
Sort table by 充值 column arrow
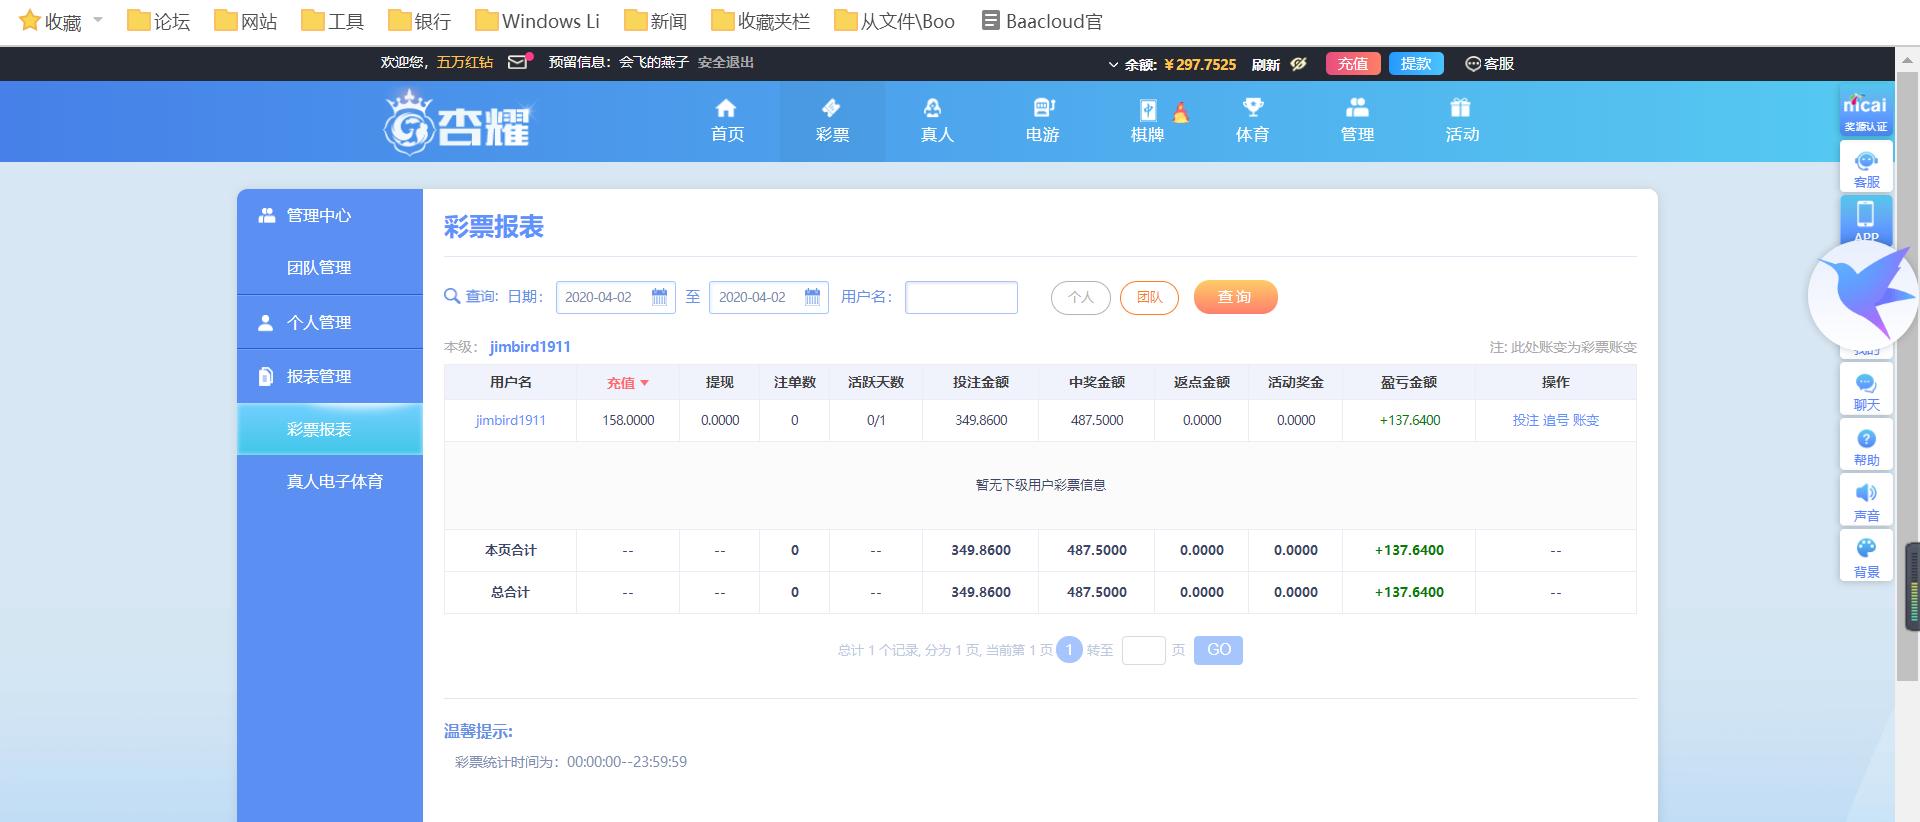(644, 383)
